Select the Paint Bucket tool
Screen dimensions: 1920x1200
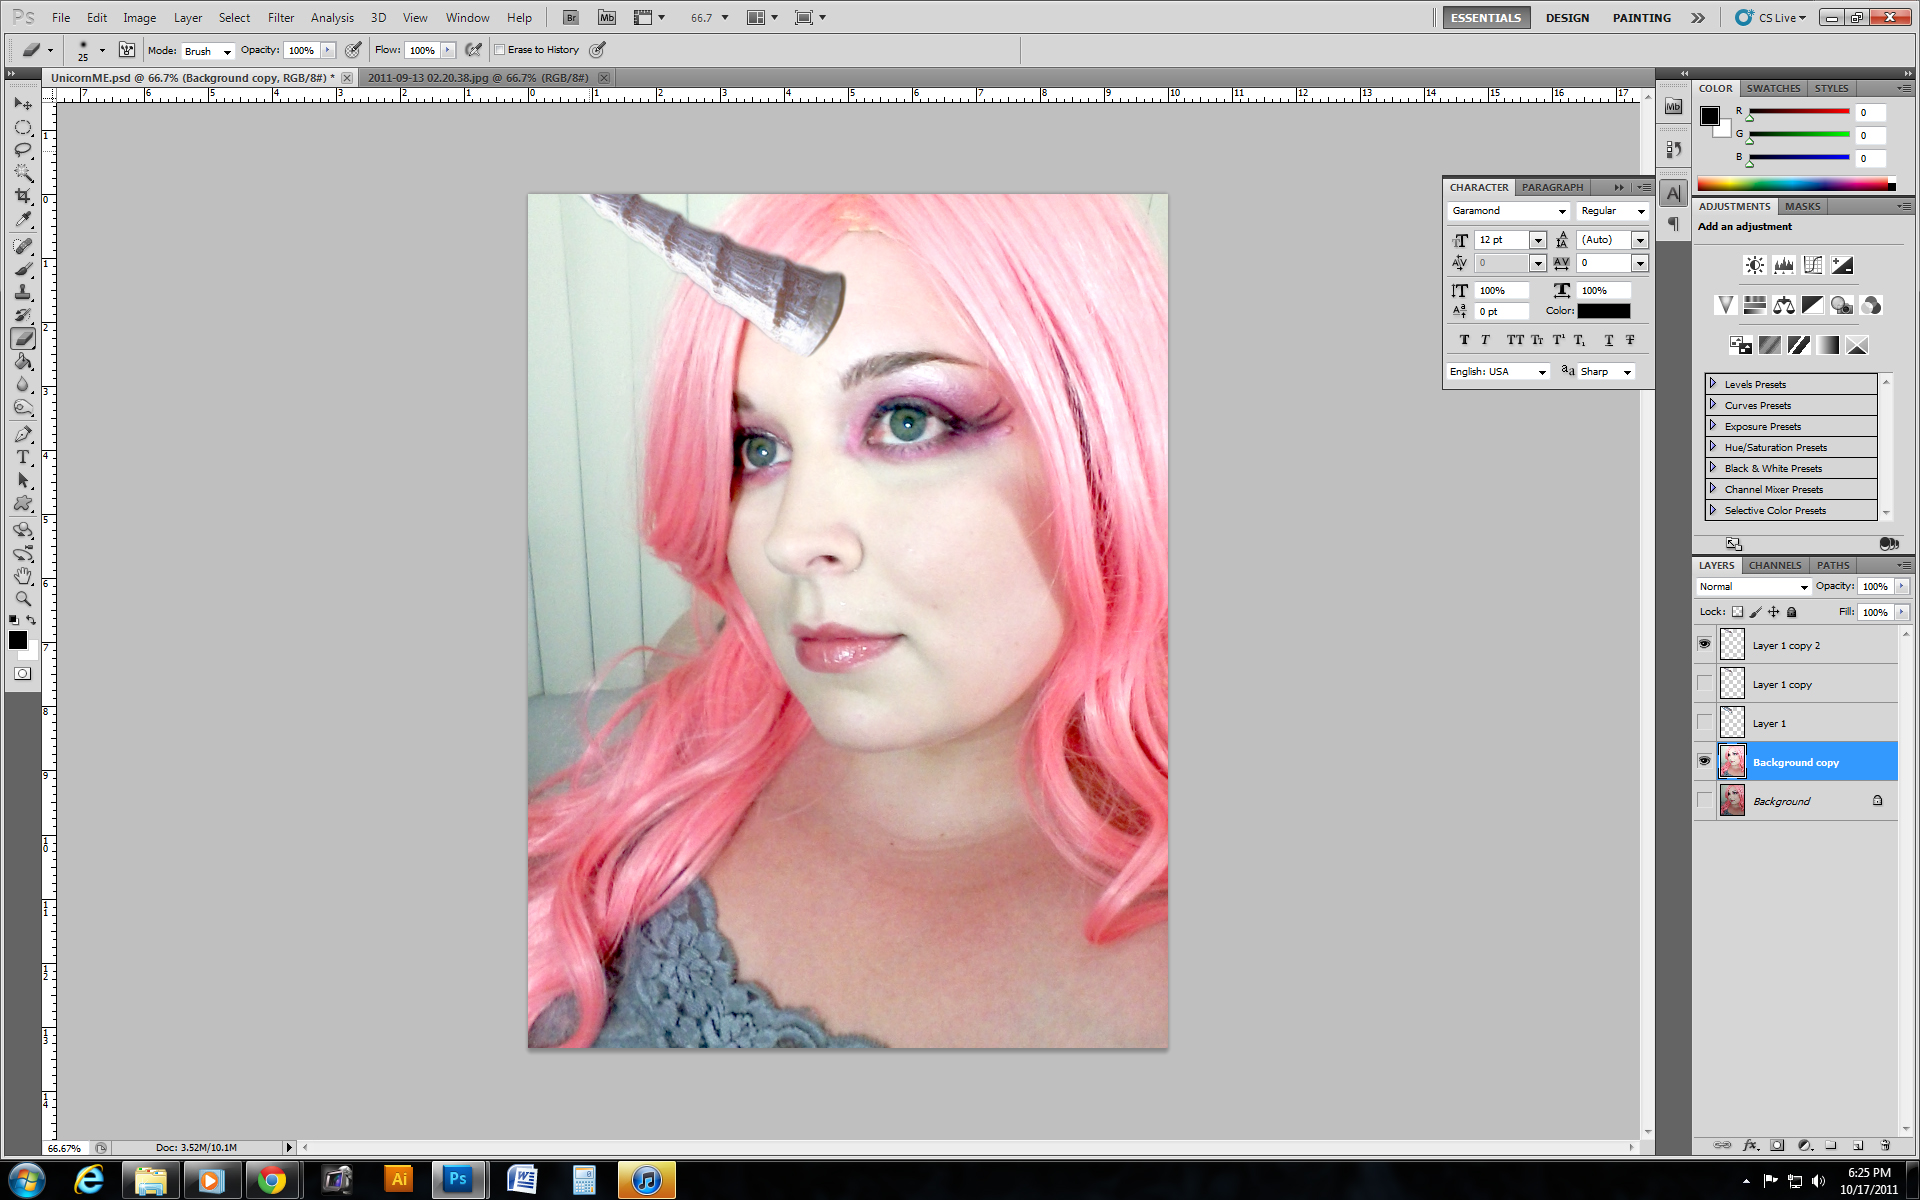click(23, 361)
